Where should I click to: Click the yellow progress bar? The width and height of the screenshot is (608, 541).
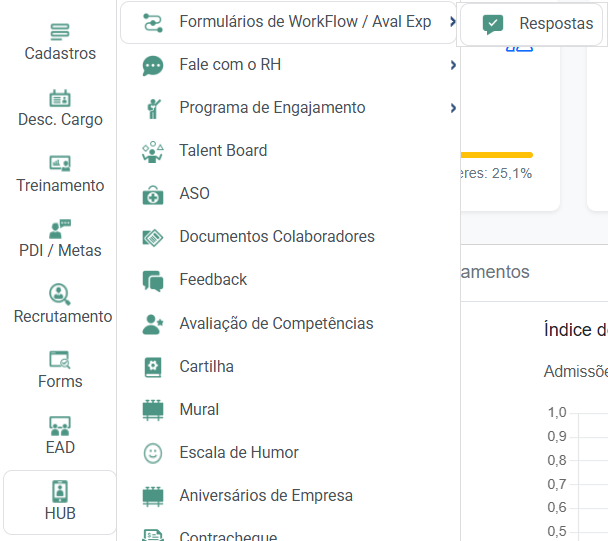click(x=496, y=155)
